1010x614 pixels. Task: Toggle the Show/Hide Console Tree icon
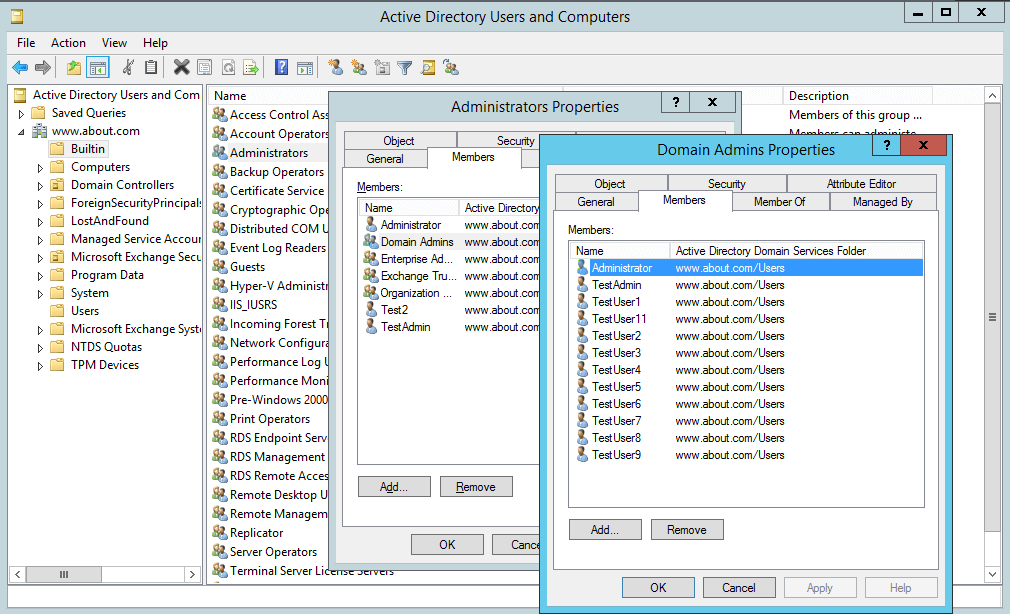pyautogui.click(x=96, y=68)
